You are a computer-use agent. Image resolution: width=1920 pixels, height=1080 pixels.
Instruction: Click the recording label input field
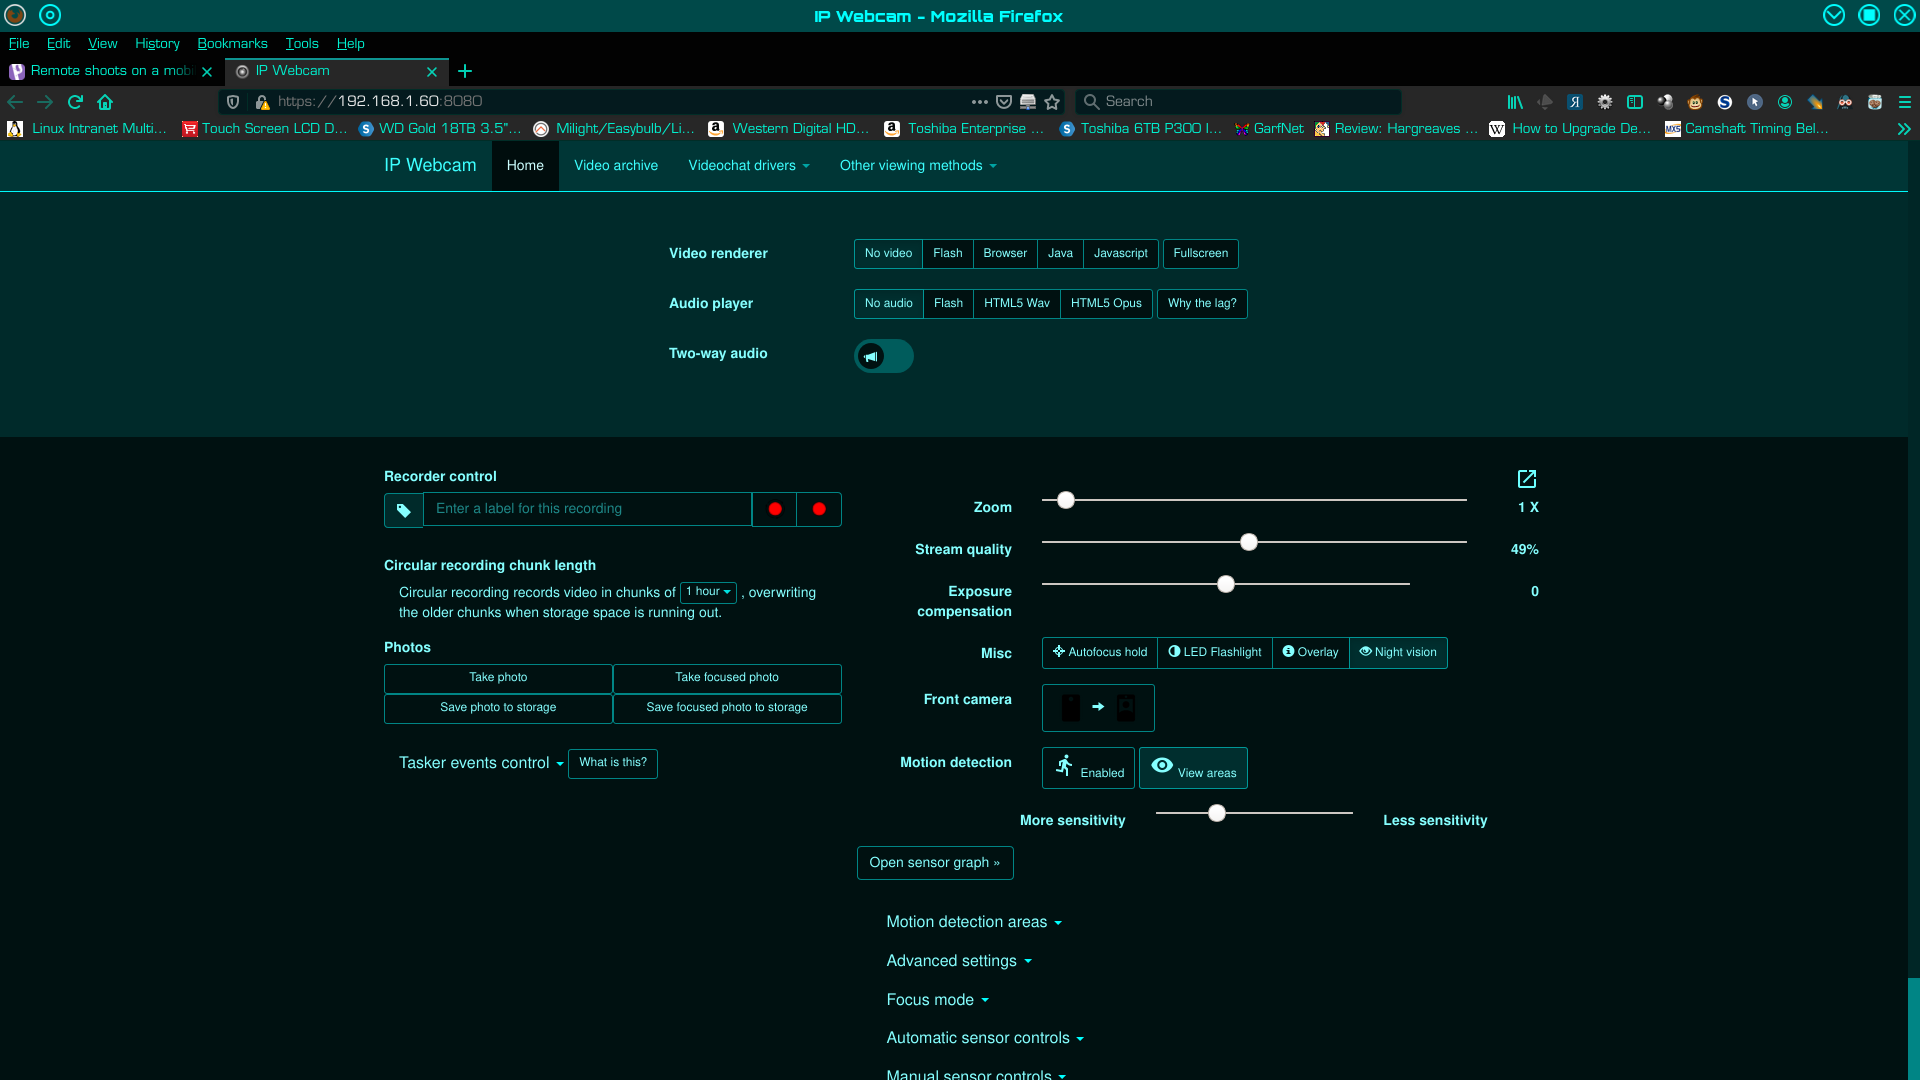click(587, 508)
